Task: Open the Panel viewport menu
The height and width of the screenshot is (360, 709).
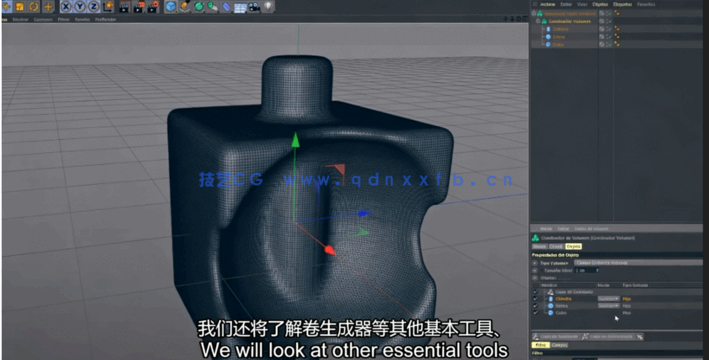Action: click(82, 19)
